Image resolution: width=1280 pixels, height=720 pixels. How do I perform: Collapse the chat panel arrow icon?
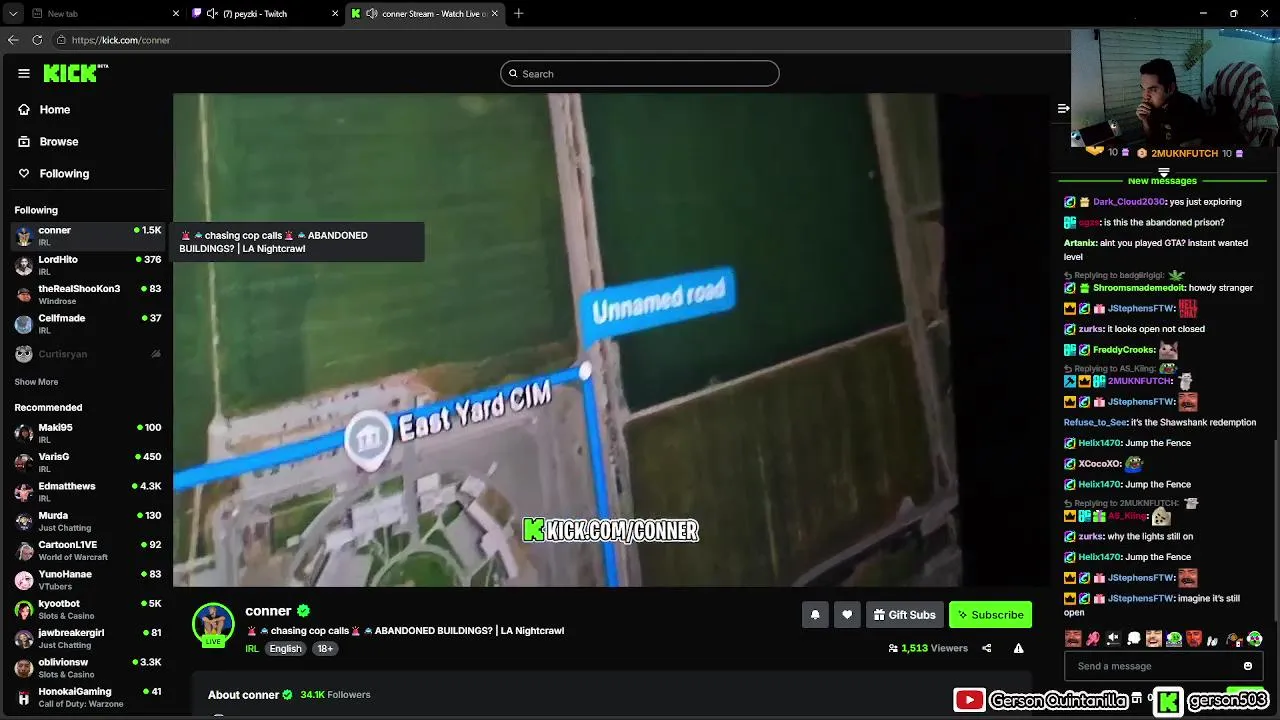tap(1063, 108)
